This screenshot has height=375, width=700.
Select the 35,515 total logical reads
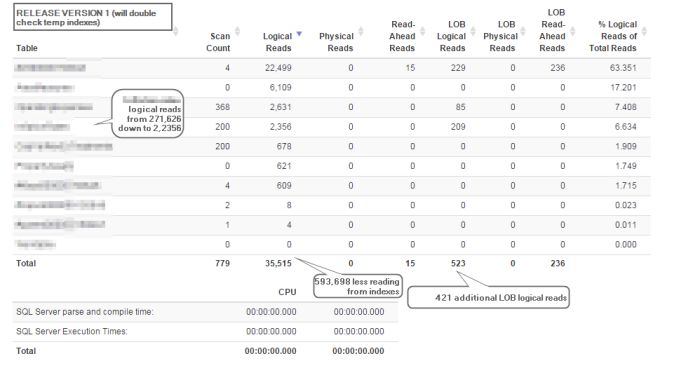(278, 263)
